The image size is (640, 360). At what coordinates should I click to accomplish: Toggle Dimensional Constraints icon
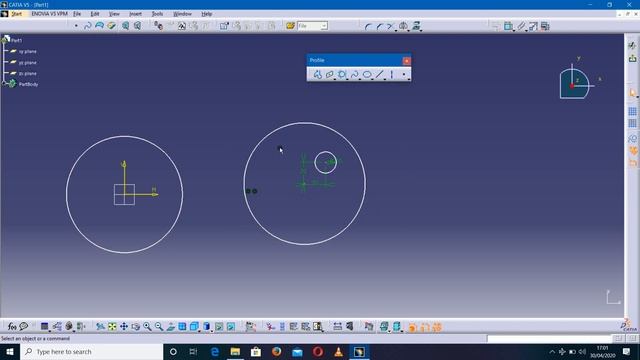(632, 163)
